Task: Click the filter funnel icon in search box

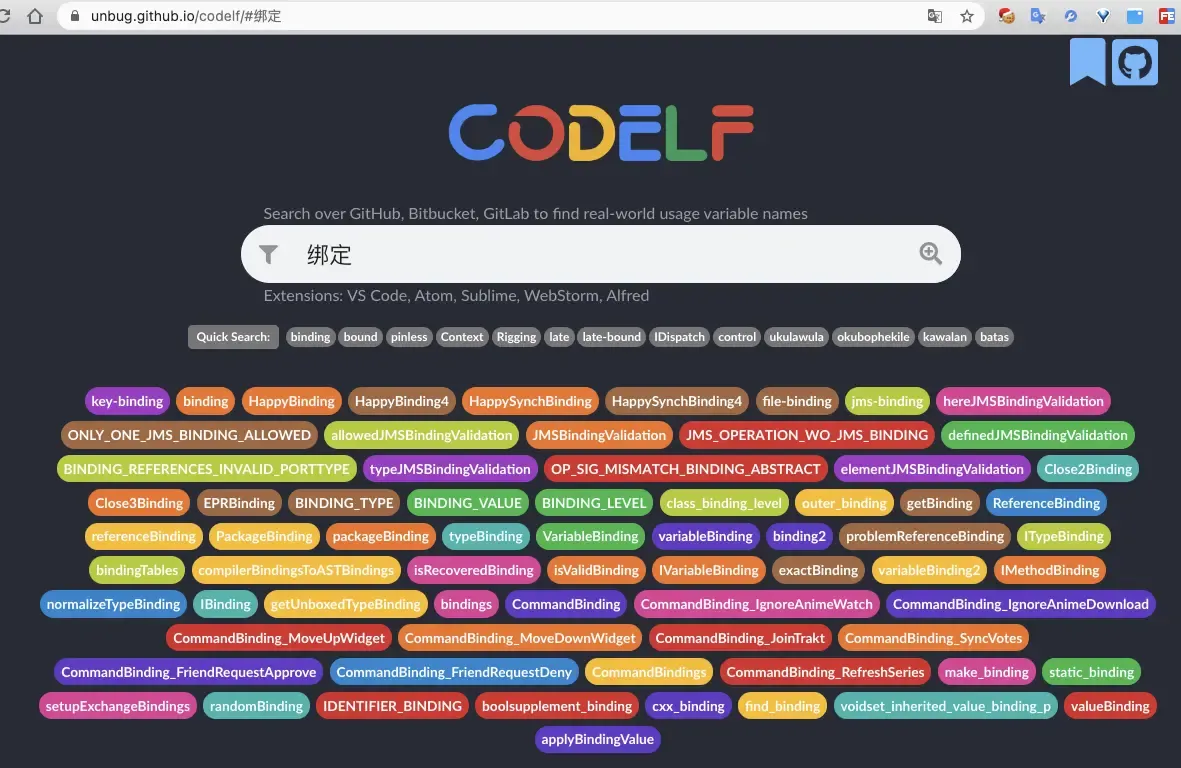Action: 268,254
